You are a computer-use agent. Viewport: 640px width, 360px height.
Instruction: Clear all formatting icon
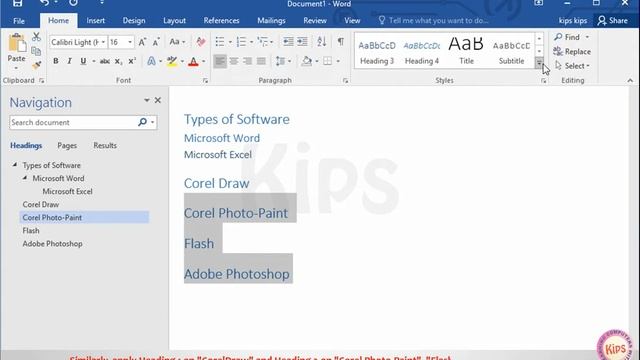(x=200, y=42)
